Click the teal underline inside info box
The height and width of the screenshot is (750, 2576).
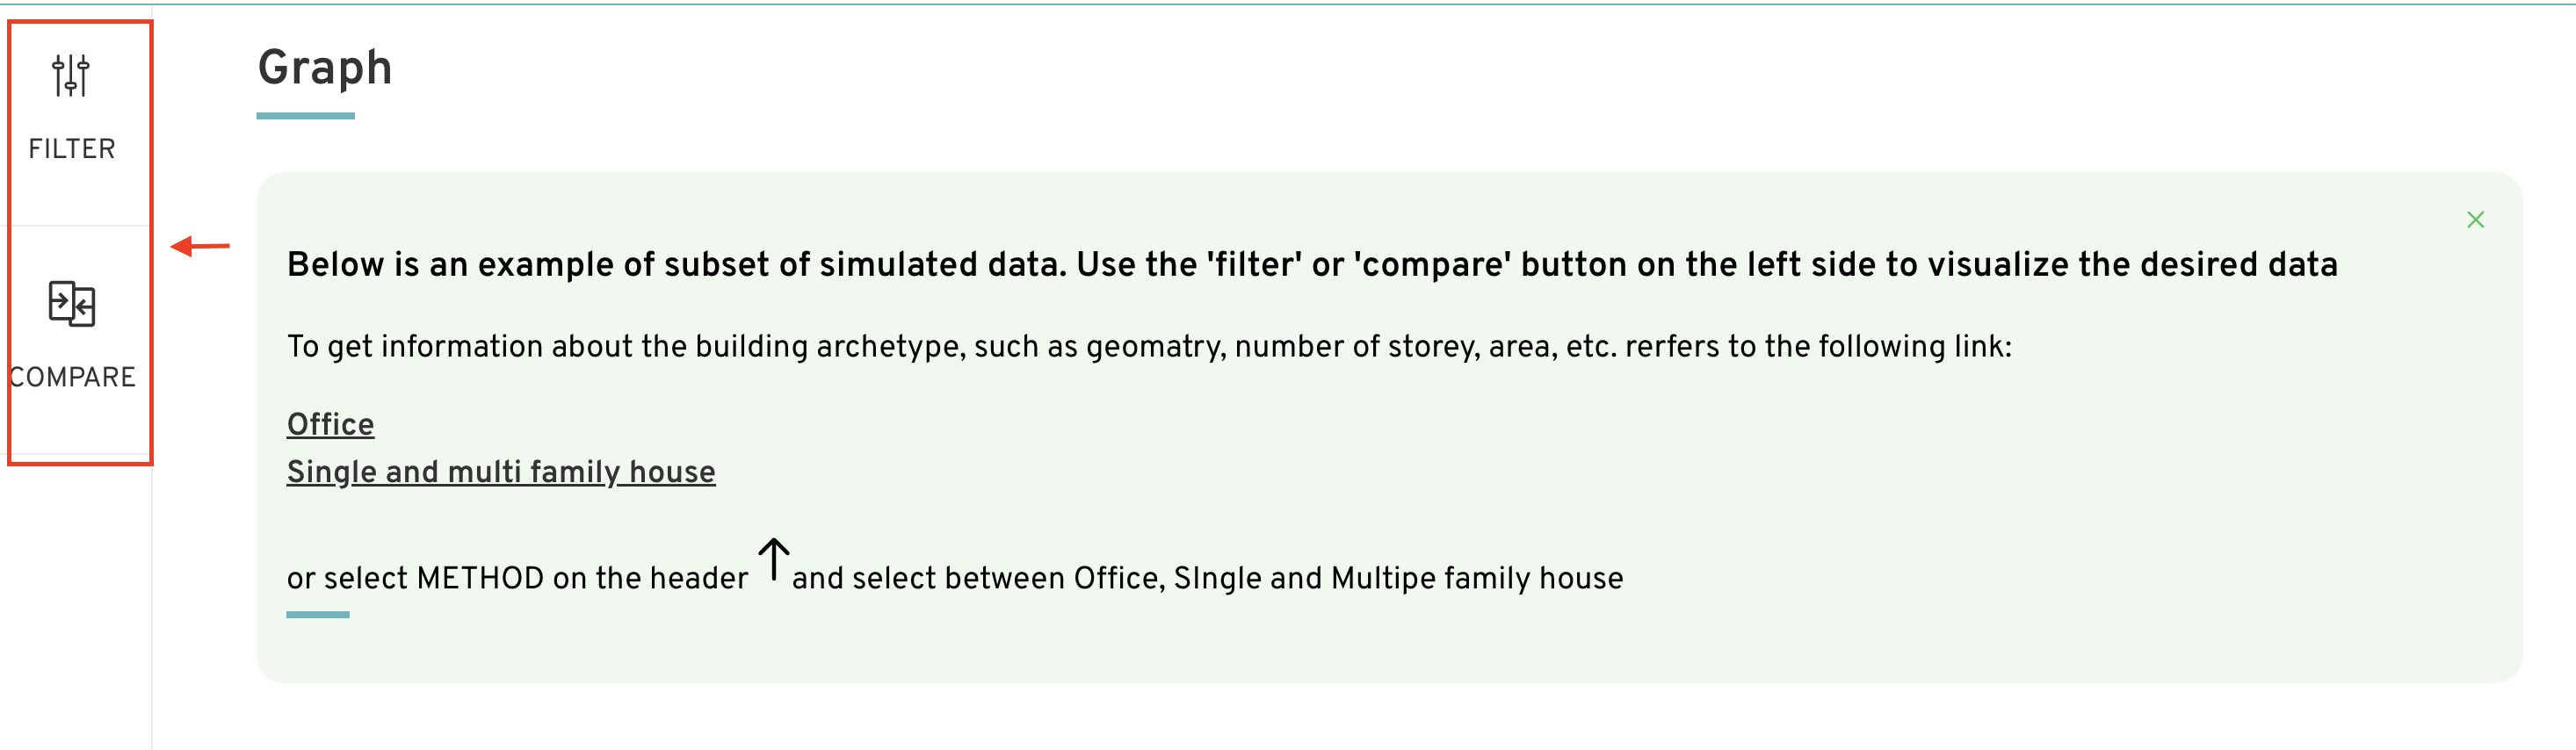pyautogui.click(x=318, y=615)
